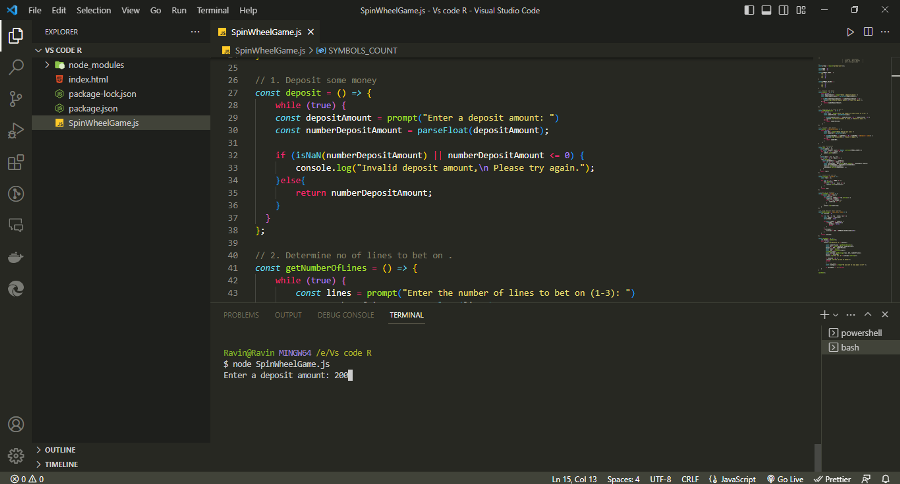Switch to the OUTPUT panel tab
The image size is (900, 484).
coord(288,315)
